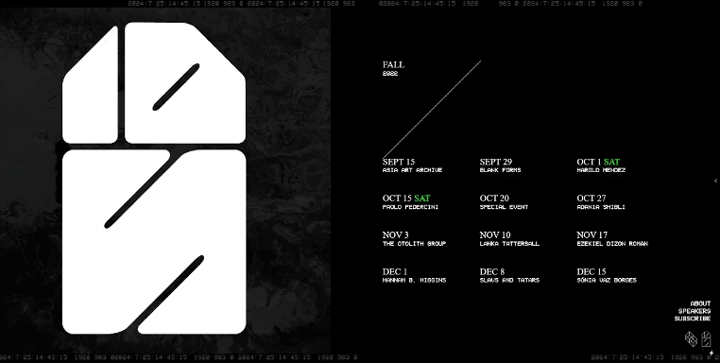The height and width of the screenshot is (363, 720).
Task: Click the small upright logo icon
Action: coord(706,339)
